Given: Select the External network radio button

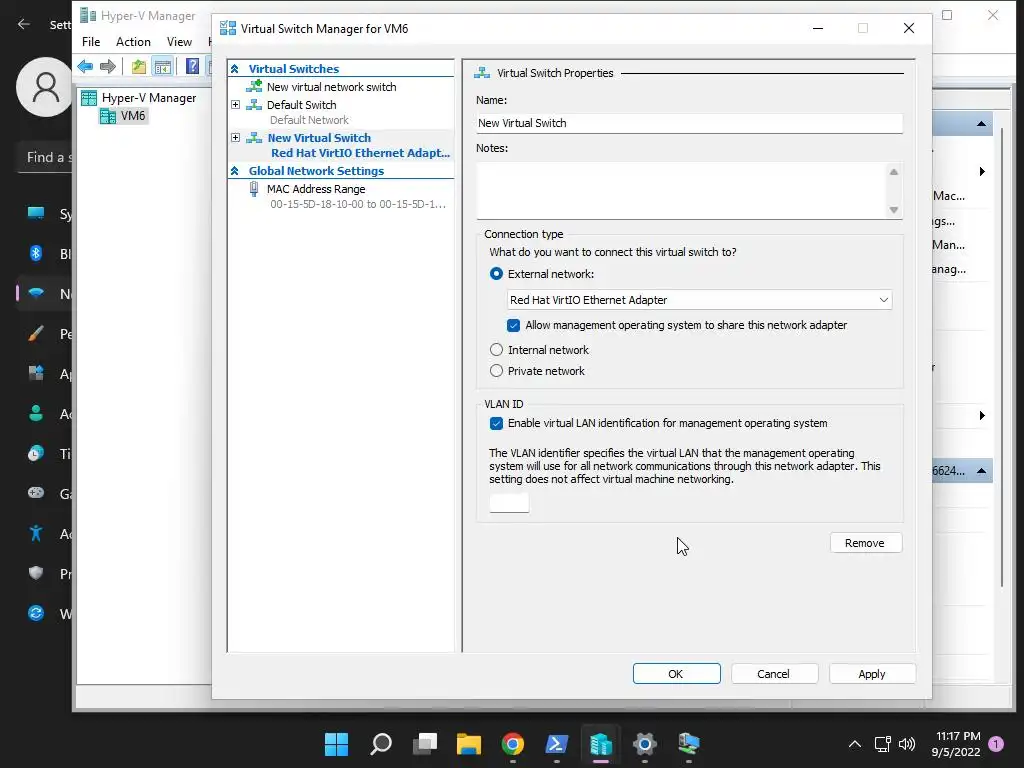Looking at the screenshot, I should click(496, 274).
